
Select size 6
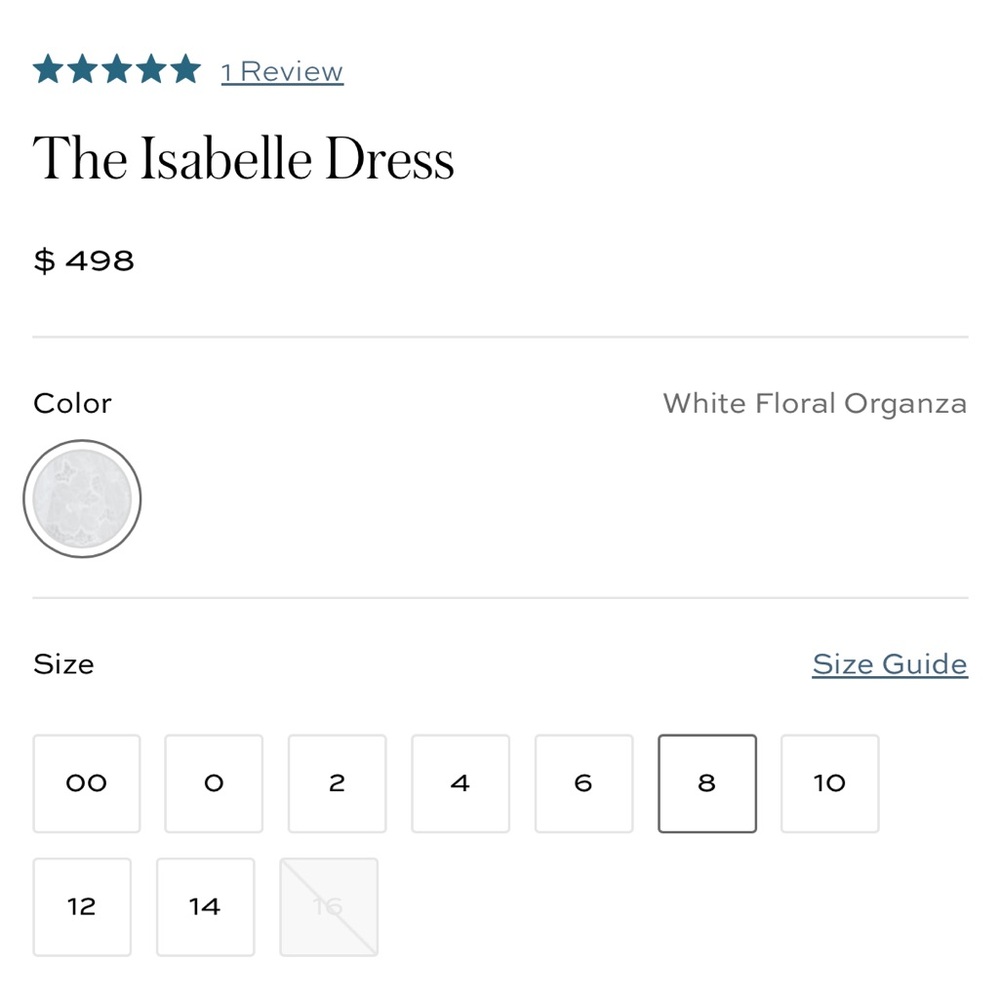584,783
